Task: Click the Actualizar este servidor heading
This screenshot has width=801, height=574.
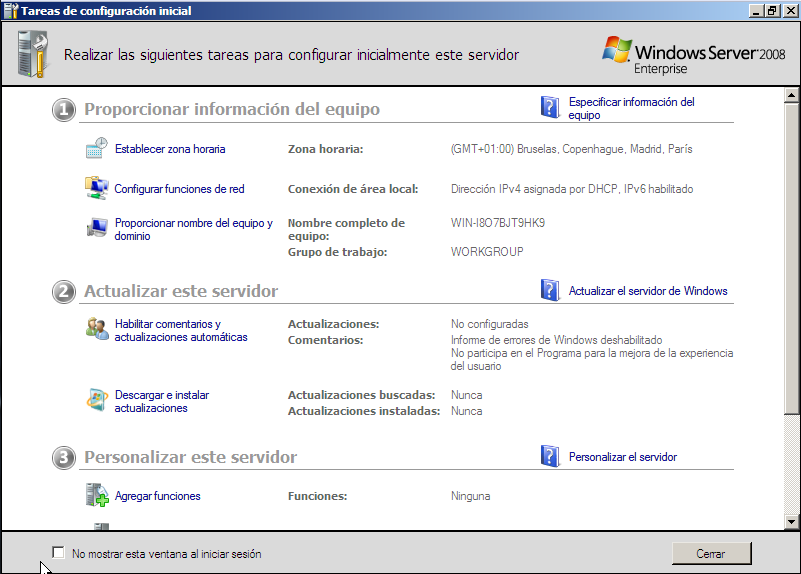Action: click(x=181, y=291)
